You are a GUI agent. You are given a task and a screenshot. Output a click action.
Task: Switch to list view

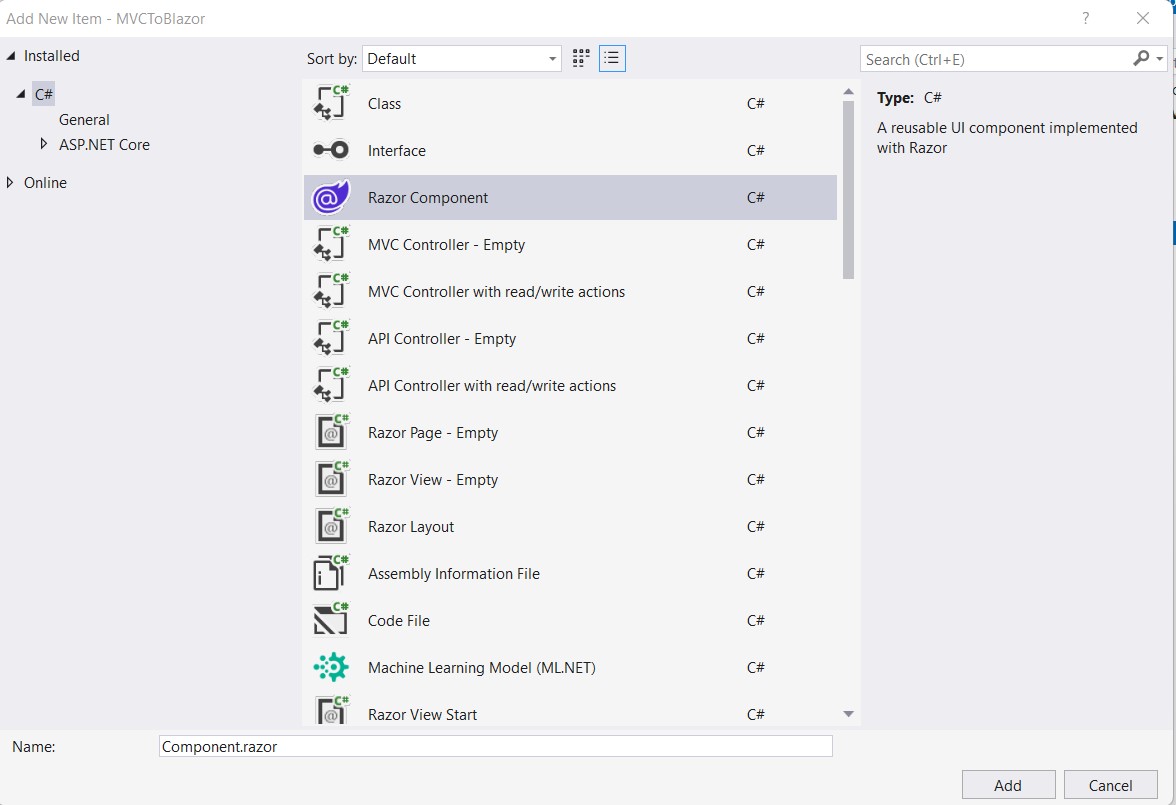tap(612, 58)
